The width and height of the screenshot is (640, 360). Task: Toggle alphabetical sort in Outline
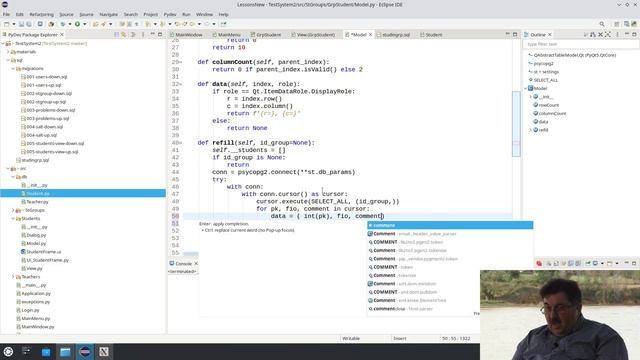pos(586,35)
